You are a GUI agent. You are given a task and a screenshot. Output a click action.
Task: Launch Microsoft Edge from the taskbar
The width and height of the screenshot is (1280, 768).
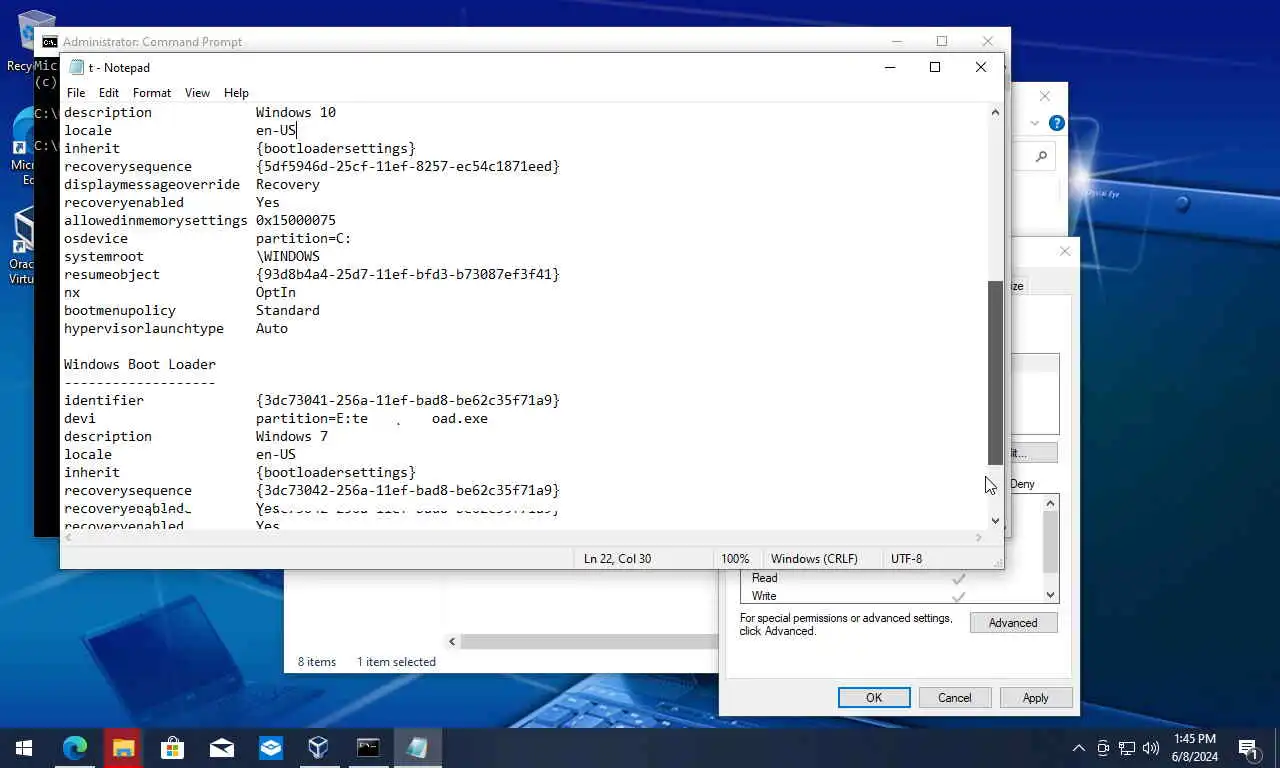75,747
